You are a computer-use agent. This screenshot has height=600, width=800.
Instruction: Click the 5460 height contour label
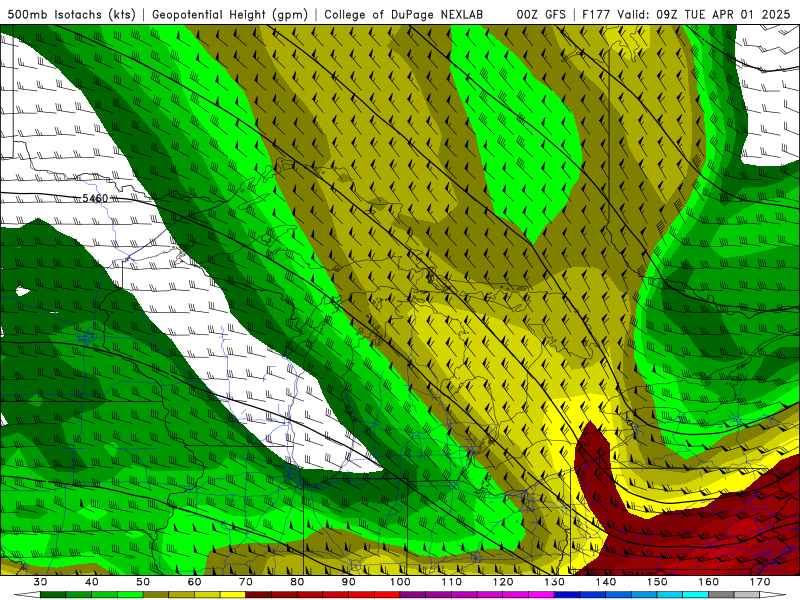(95, 198)
